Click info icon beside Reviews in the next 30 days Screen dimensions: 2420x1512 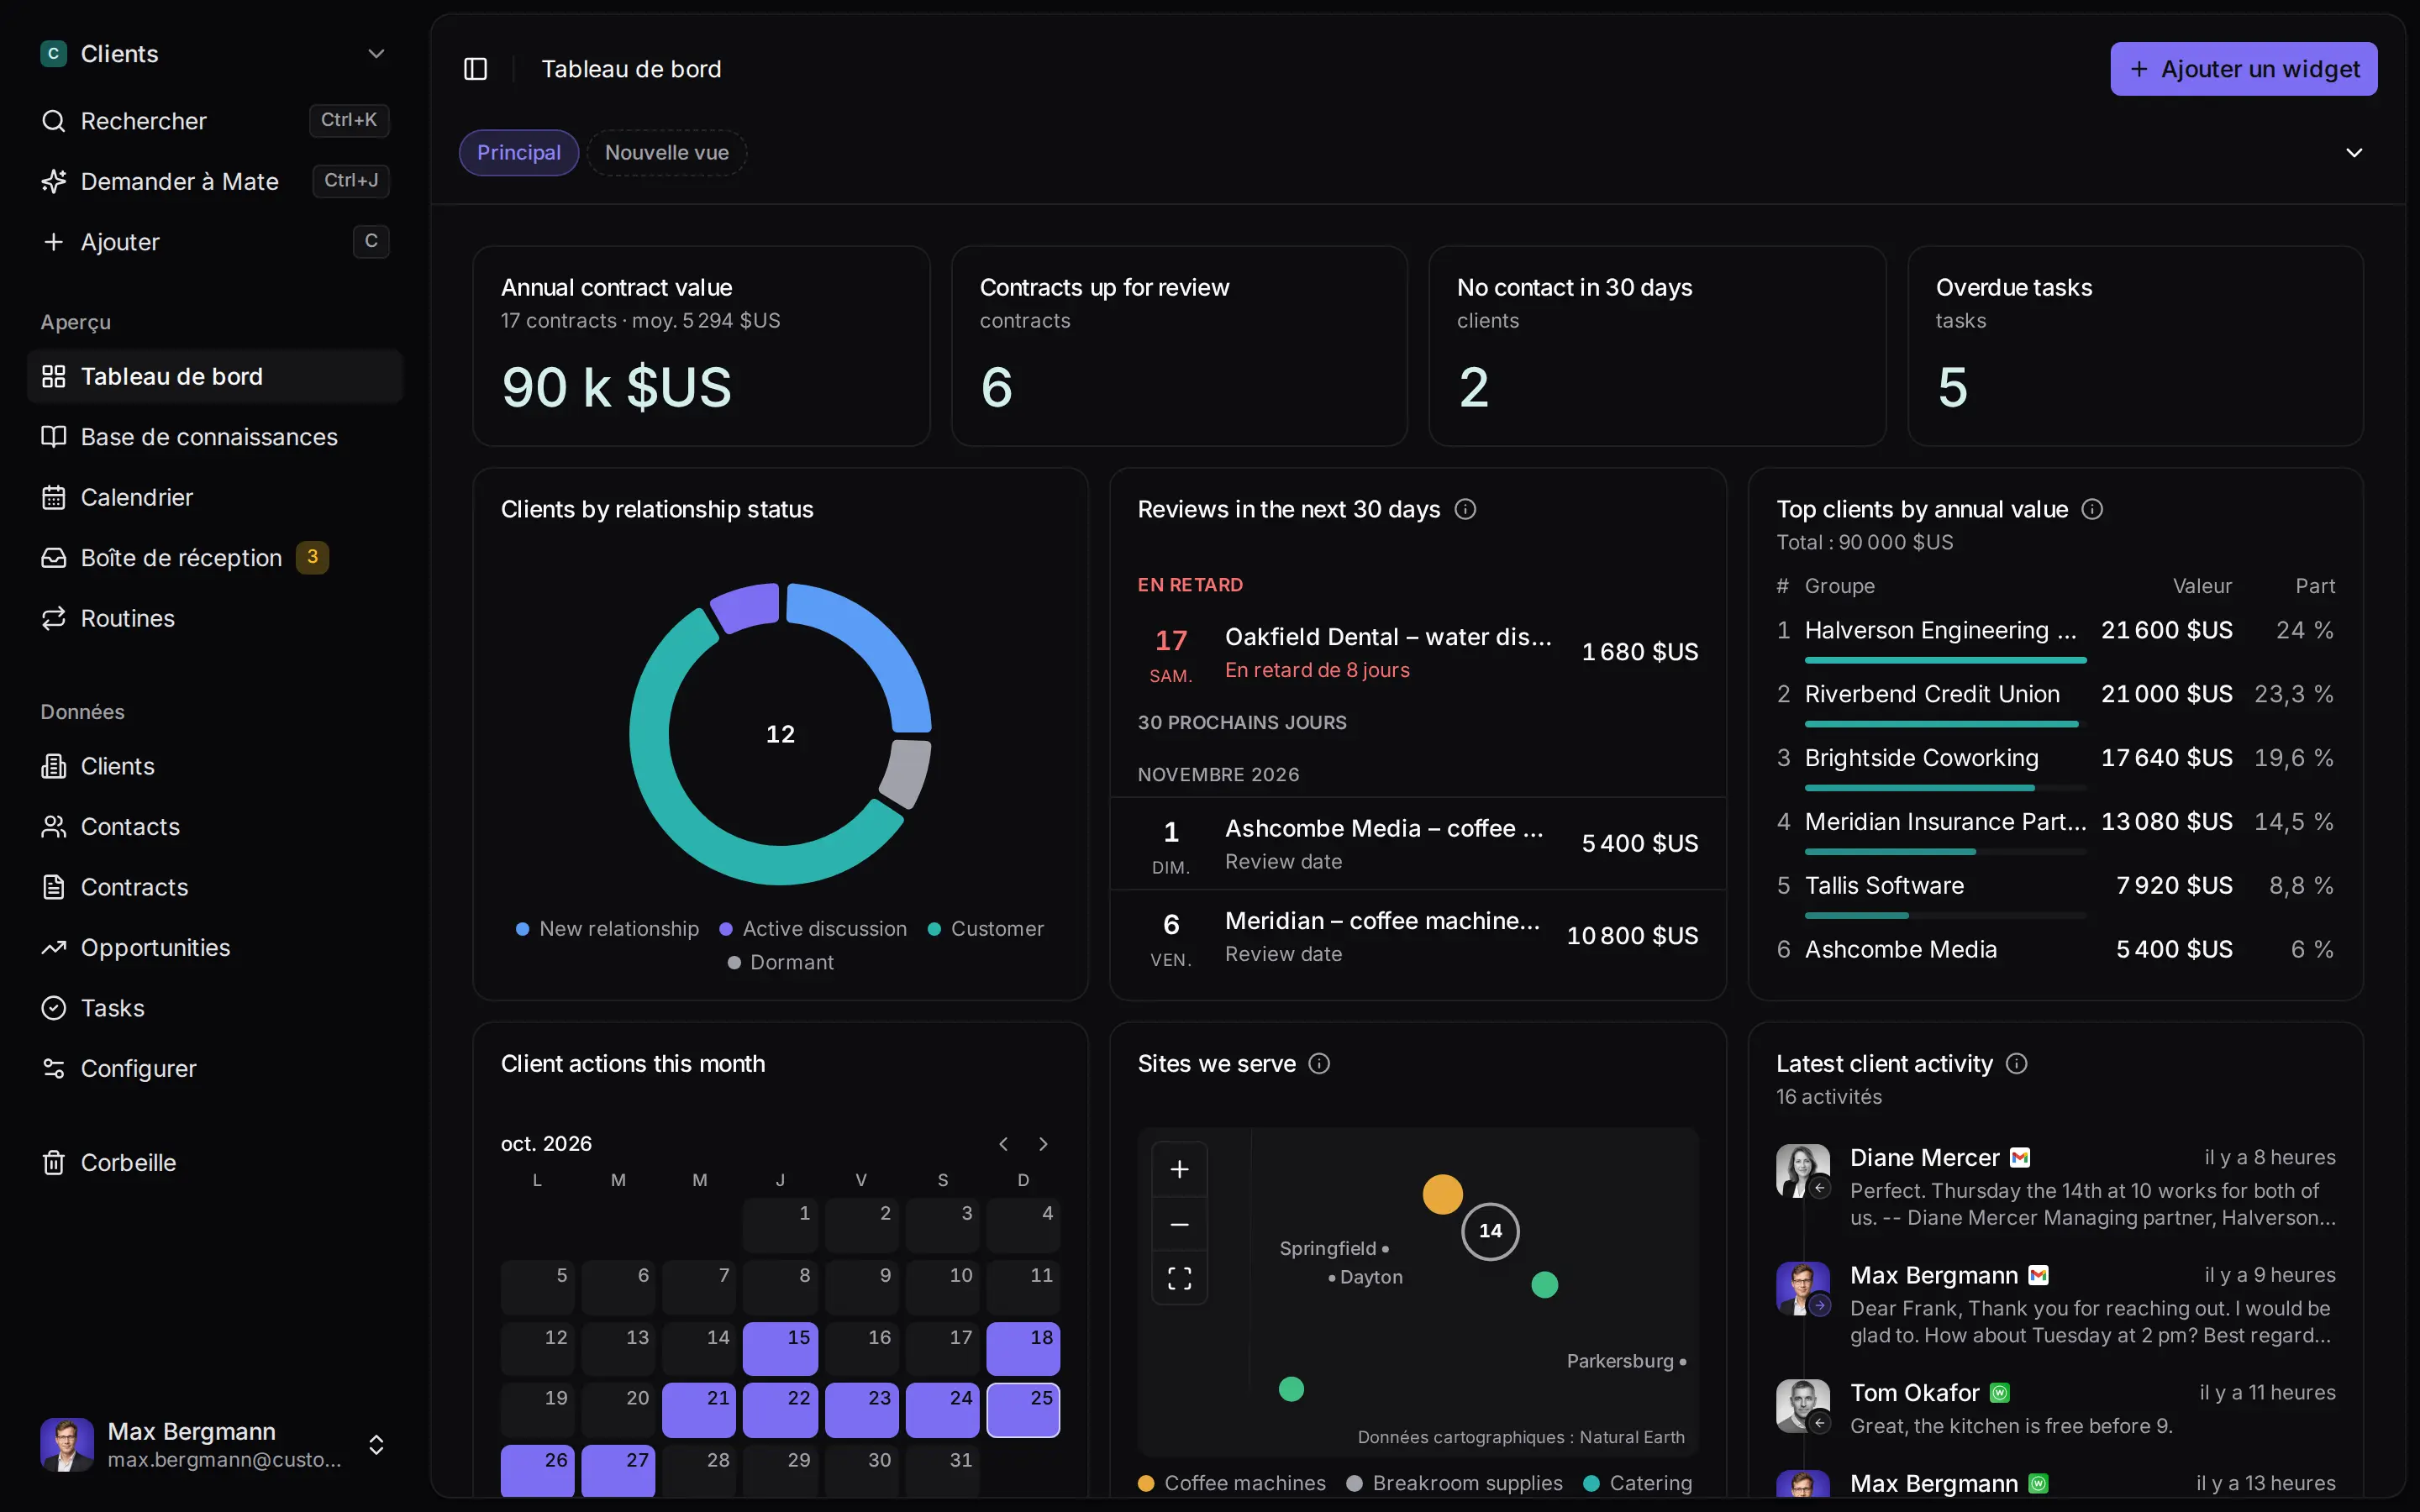[x=1465, y=509]
